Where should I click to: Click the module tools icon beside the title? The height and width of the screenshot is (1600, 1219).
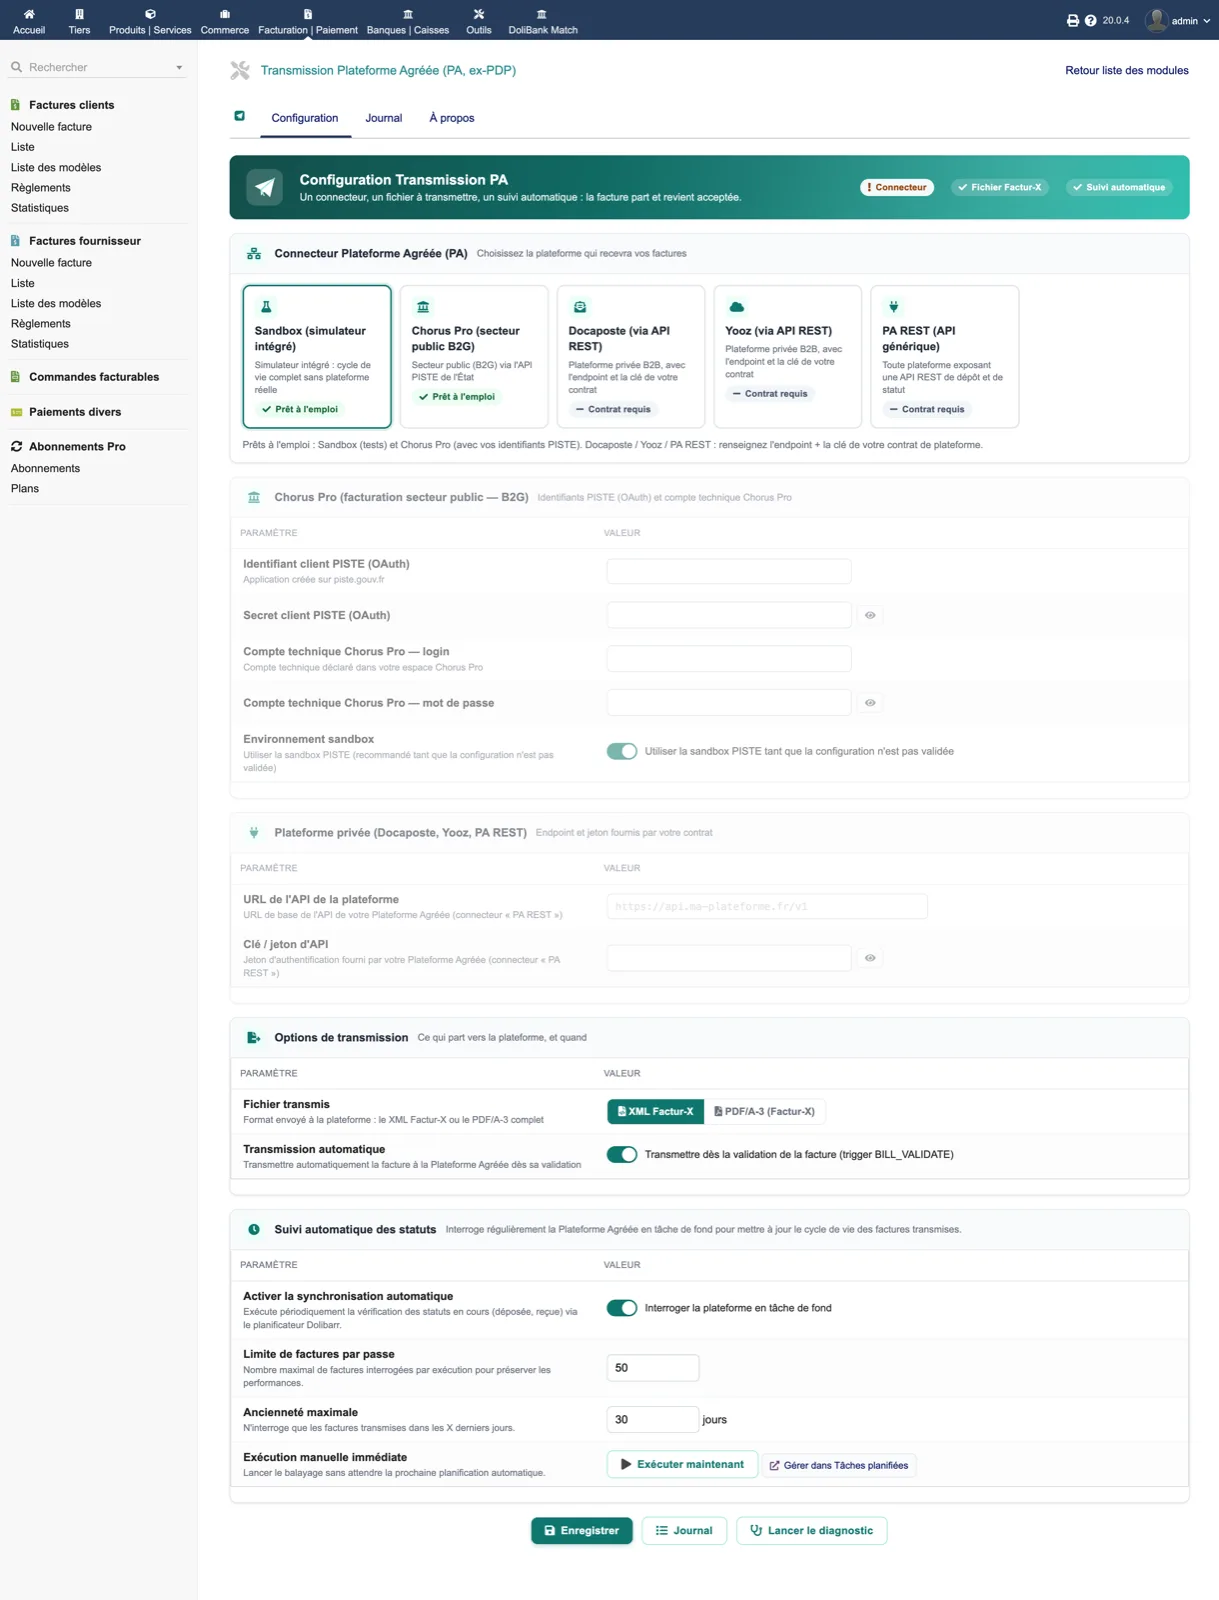[240, 70]
